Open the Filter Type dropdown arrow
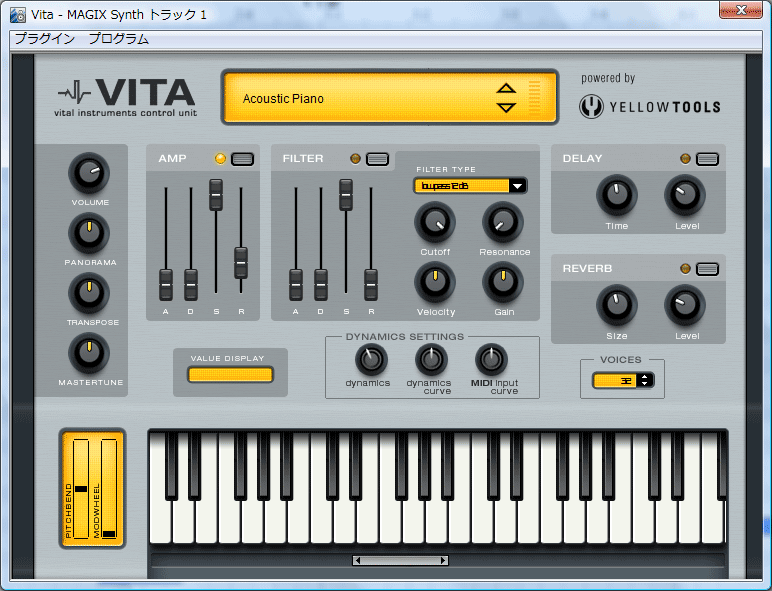 pyautogui.click(x=517, y=186)
